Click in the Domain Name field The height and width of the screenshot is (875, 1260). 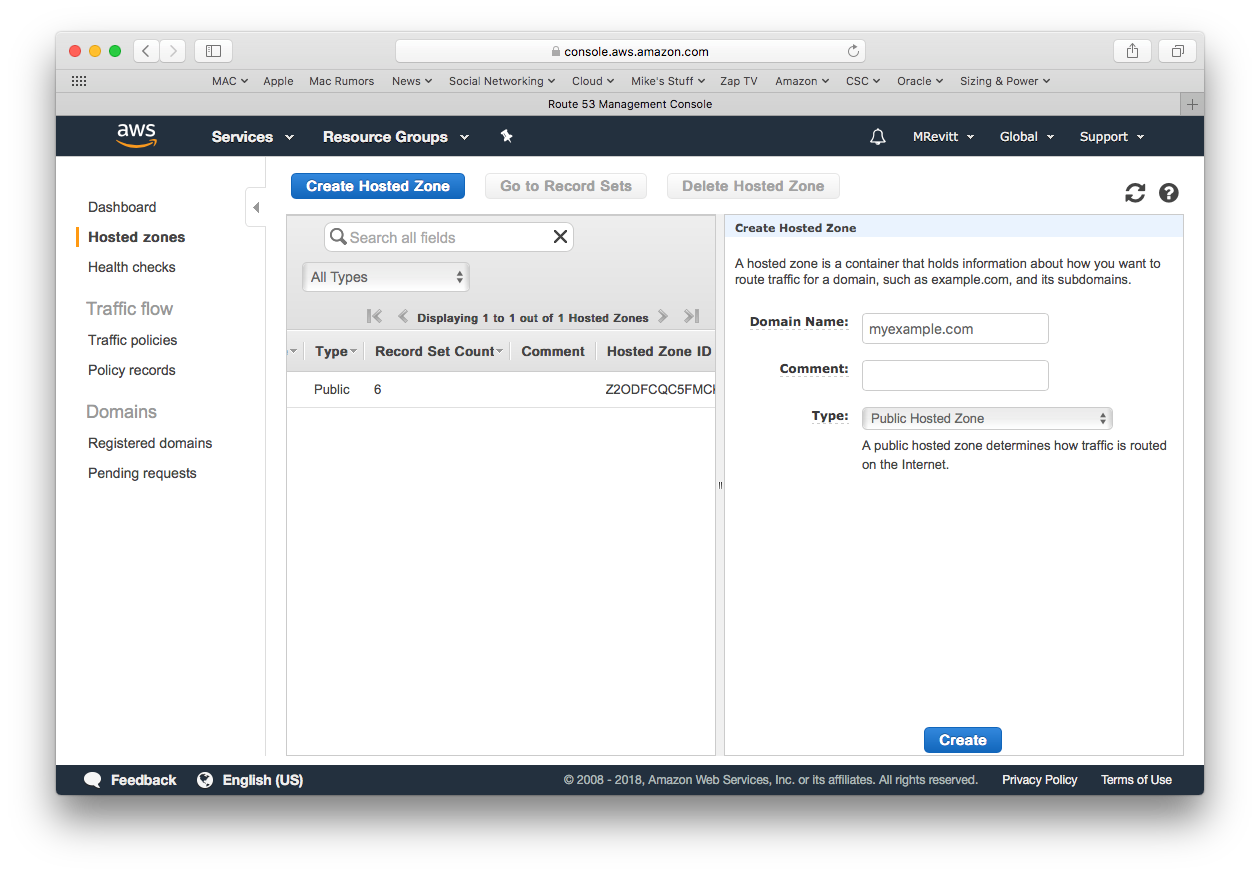pyautogui.click(x=955, y=329)
